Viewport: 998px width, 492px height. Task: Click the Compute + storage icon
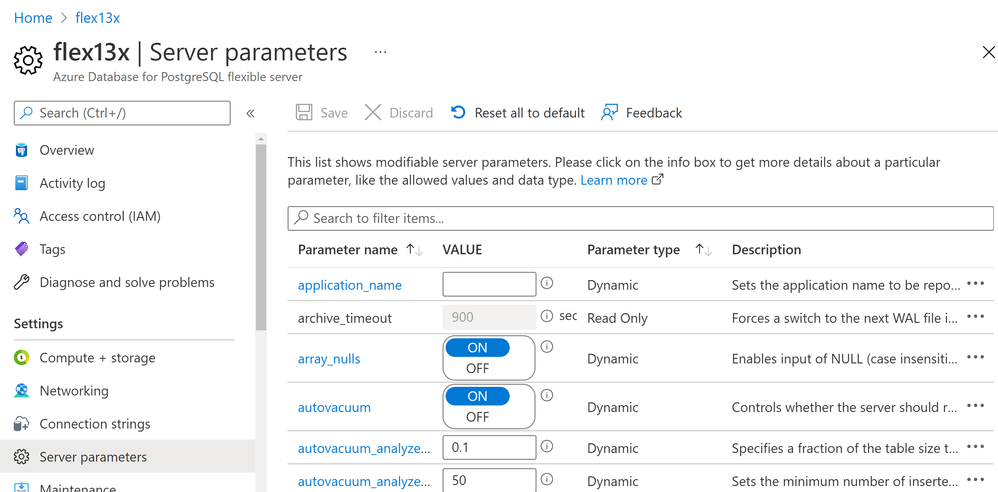[x=22, y=358]
